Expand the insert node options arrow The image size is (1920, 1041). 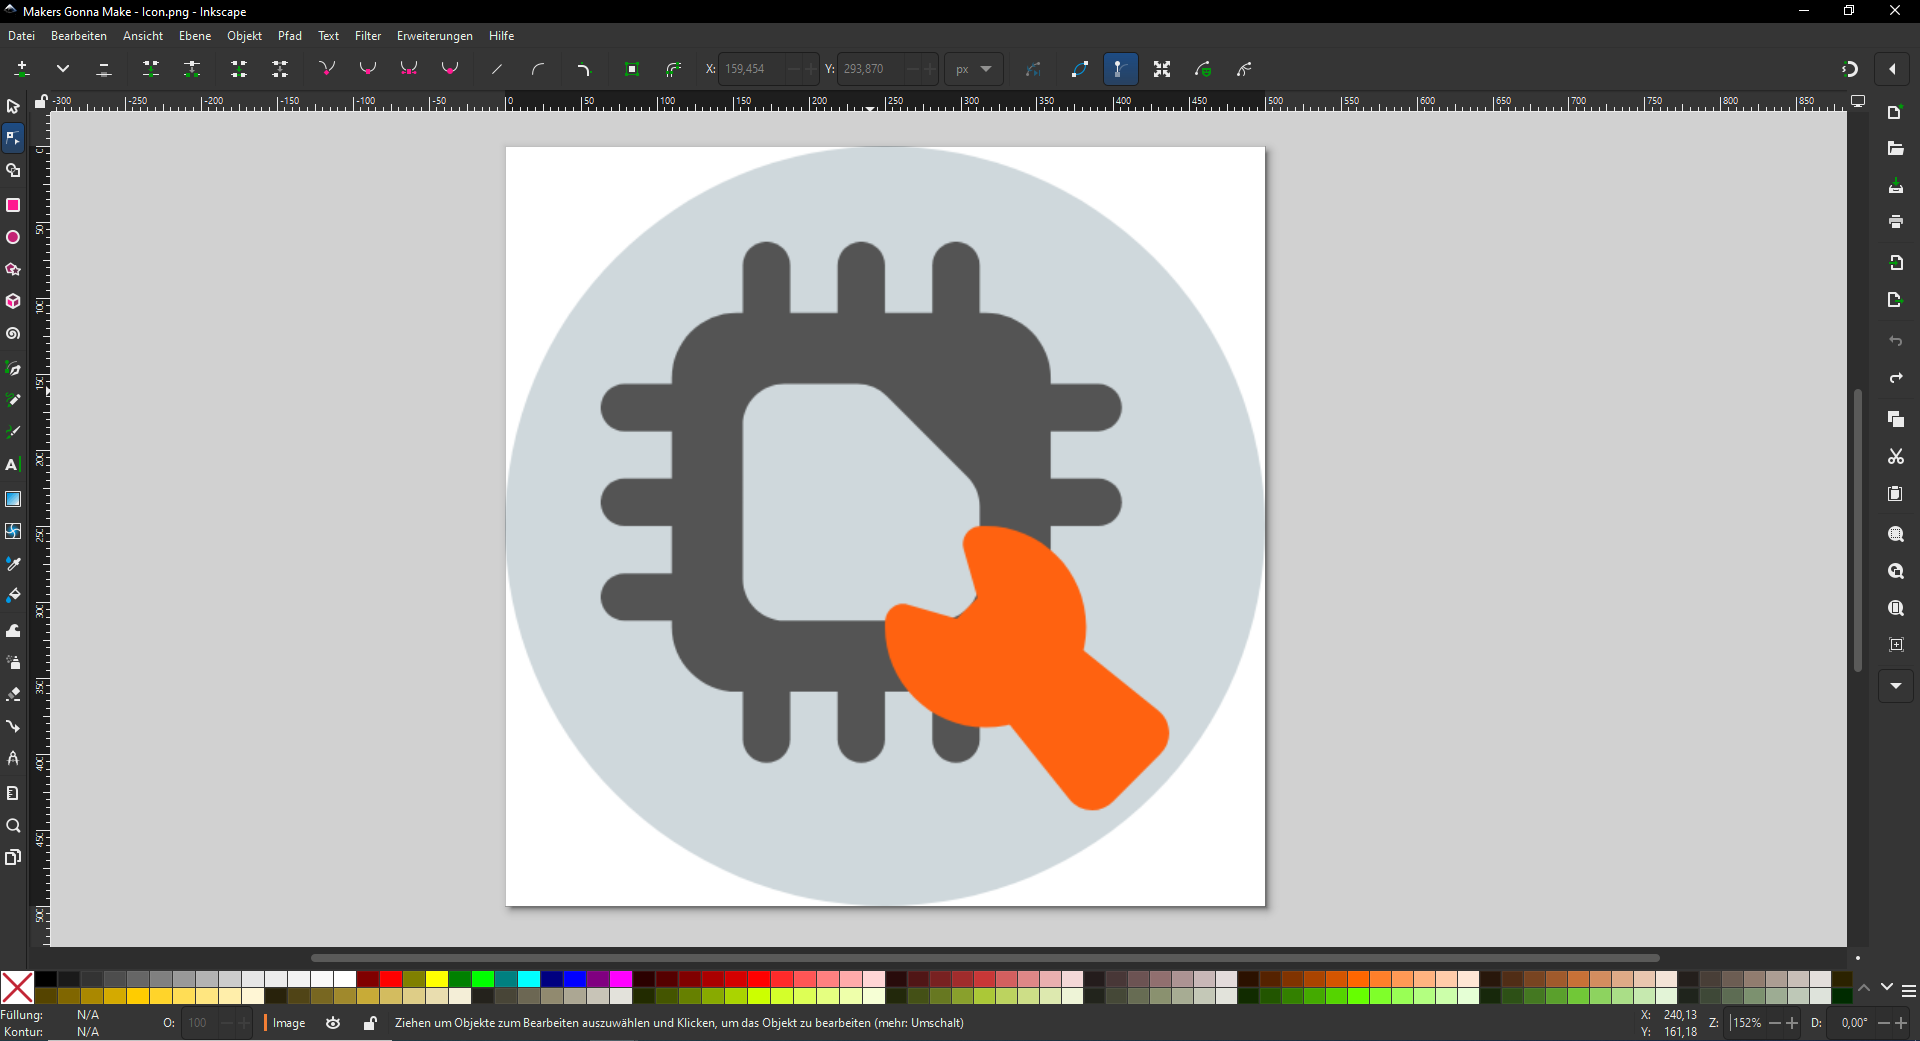[x=63, y=69]
